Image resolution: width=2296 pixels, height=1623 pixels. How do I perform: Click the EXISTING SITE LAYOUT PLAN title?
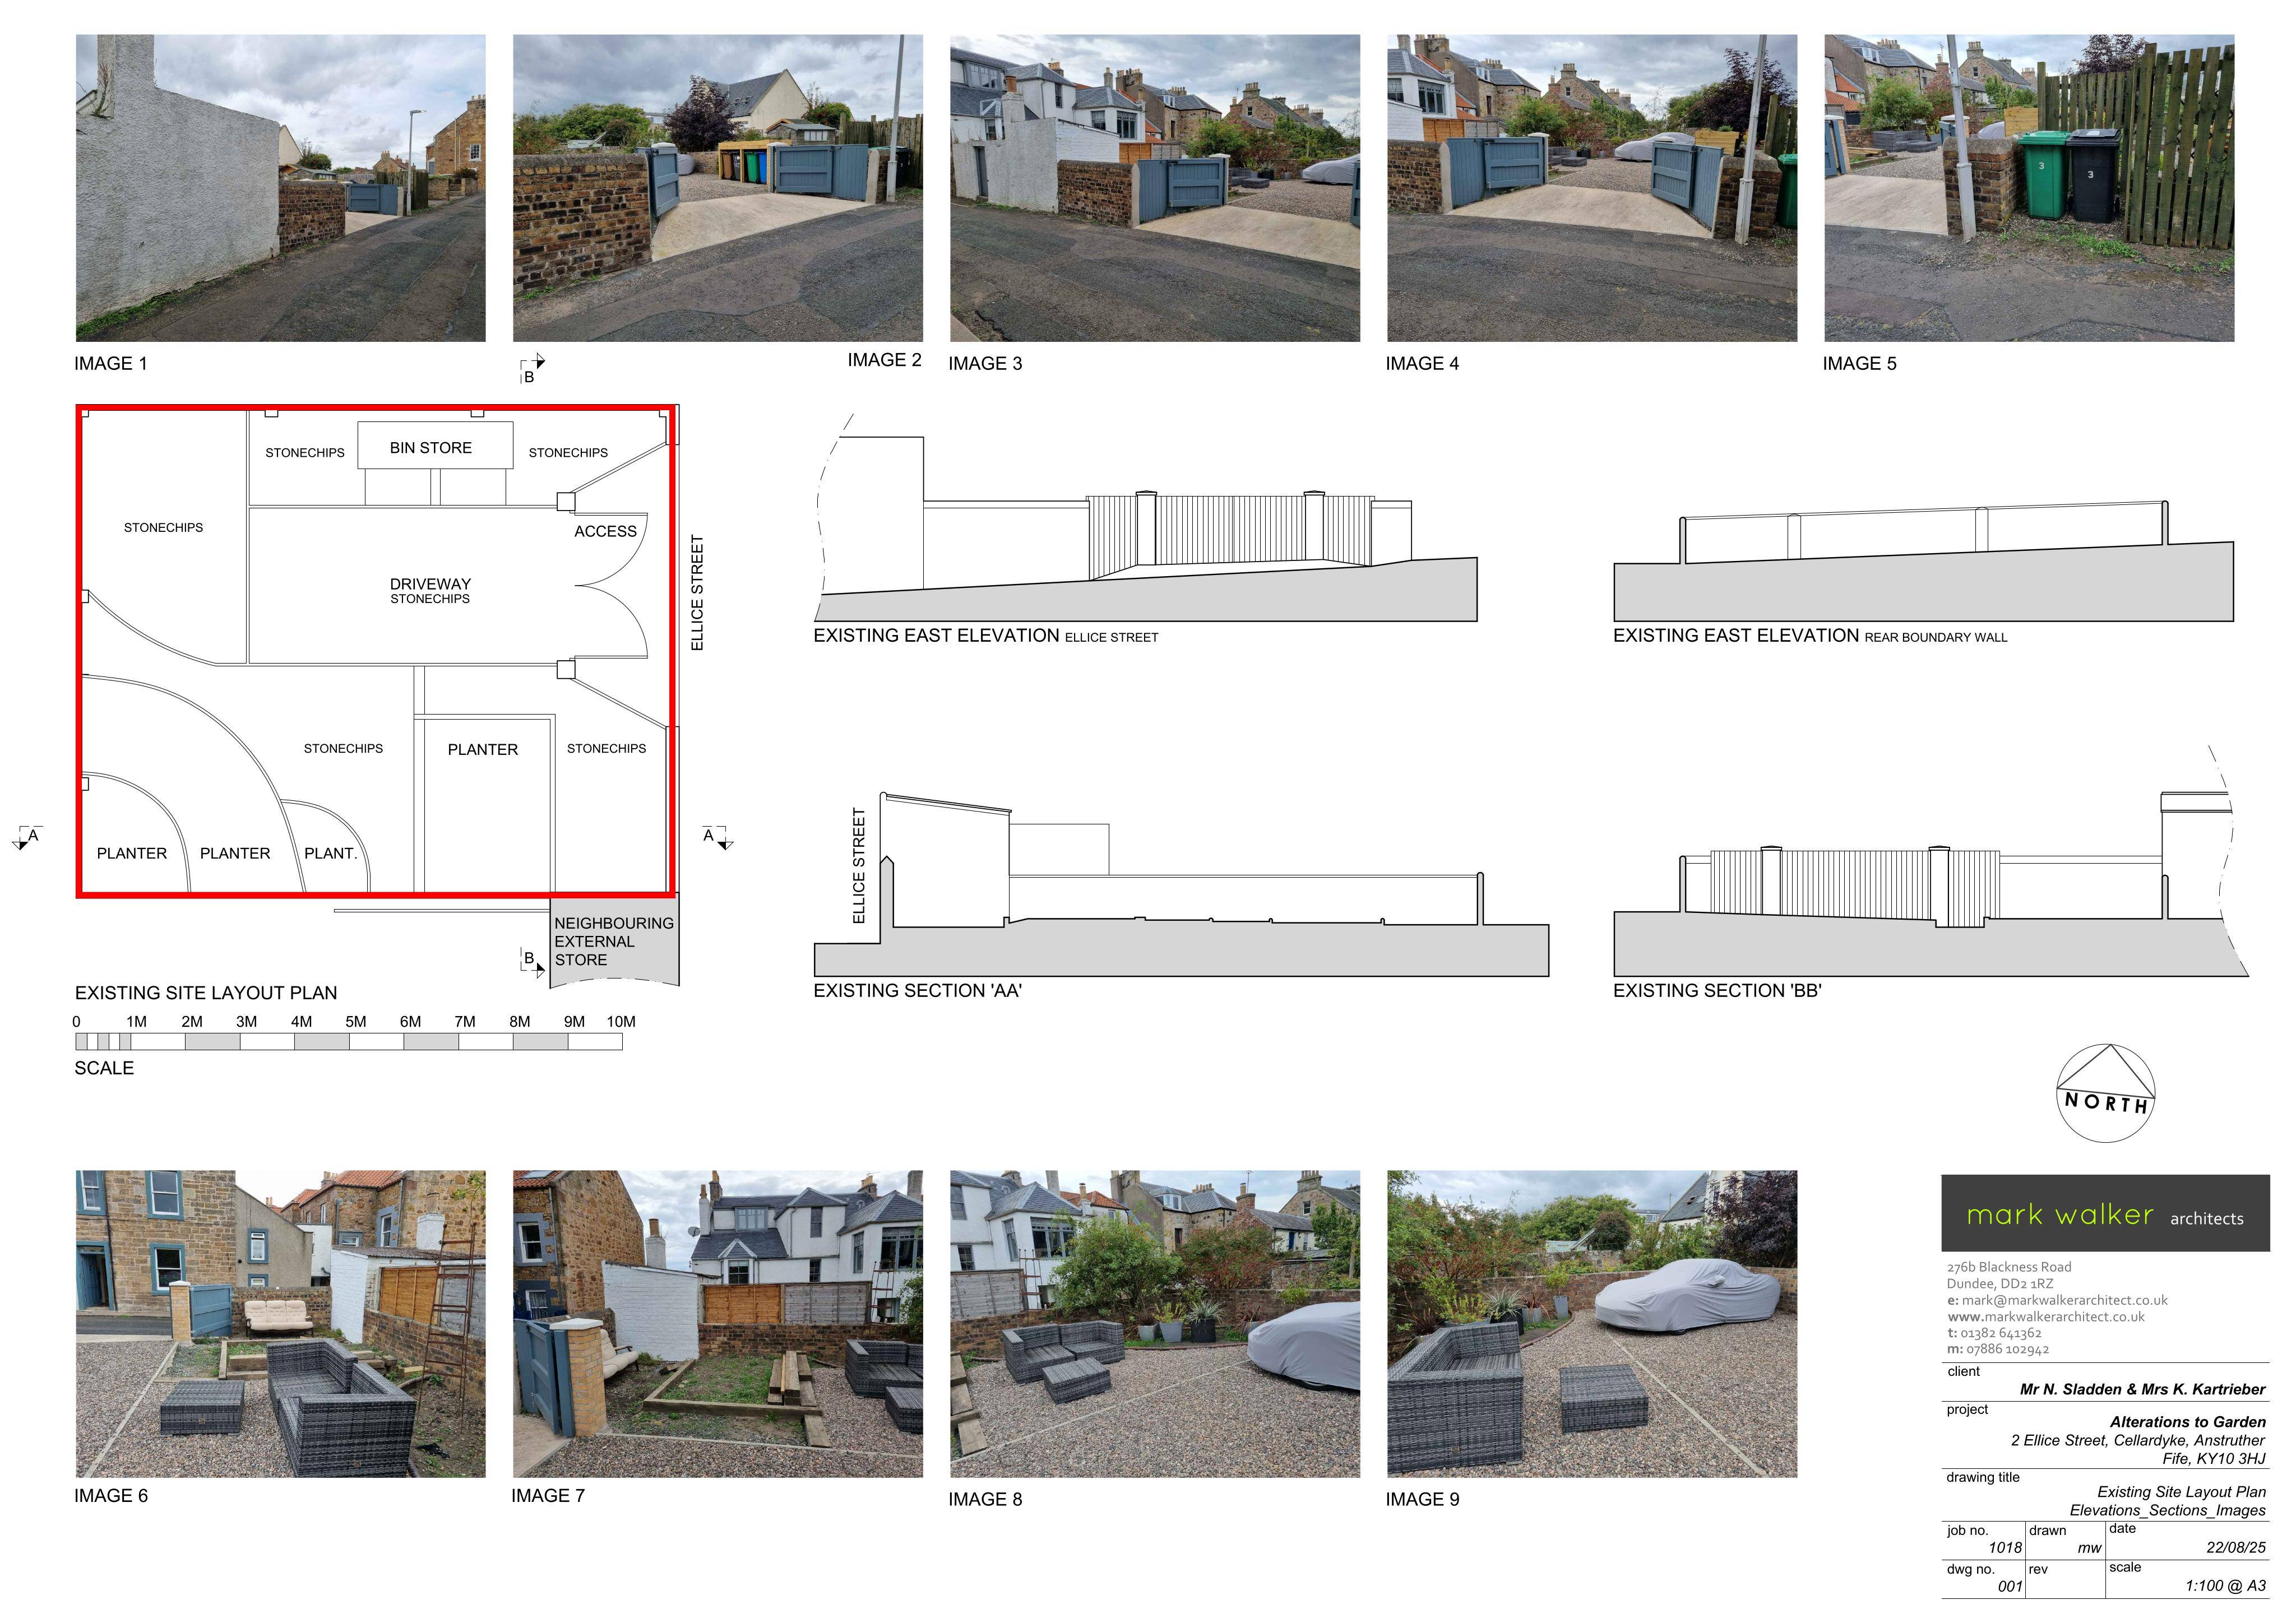206,993
